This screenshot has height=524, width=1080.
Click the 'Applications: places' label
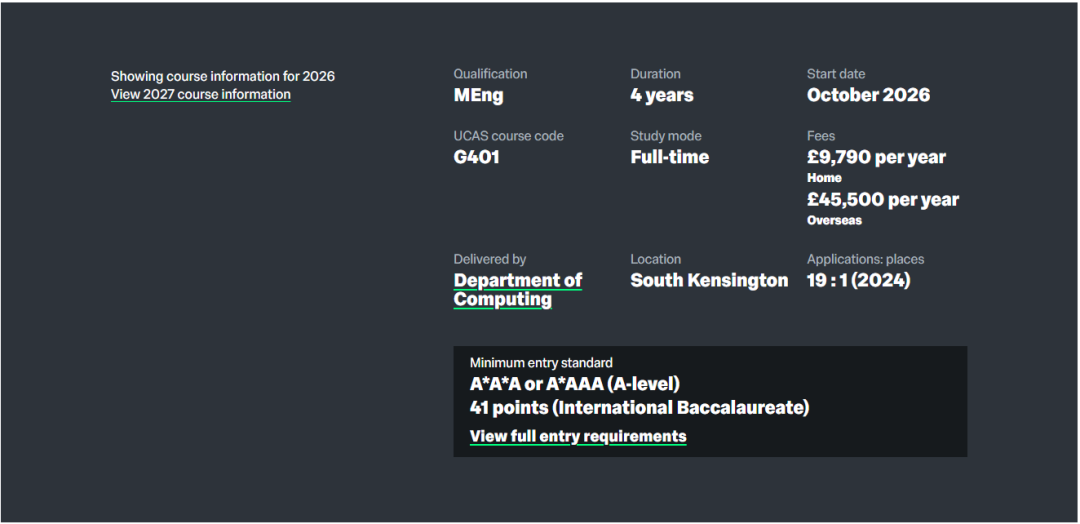(865, 259)
